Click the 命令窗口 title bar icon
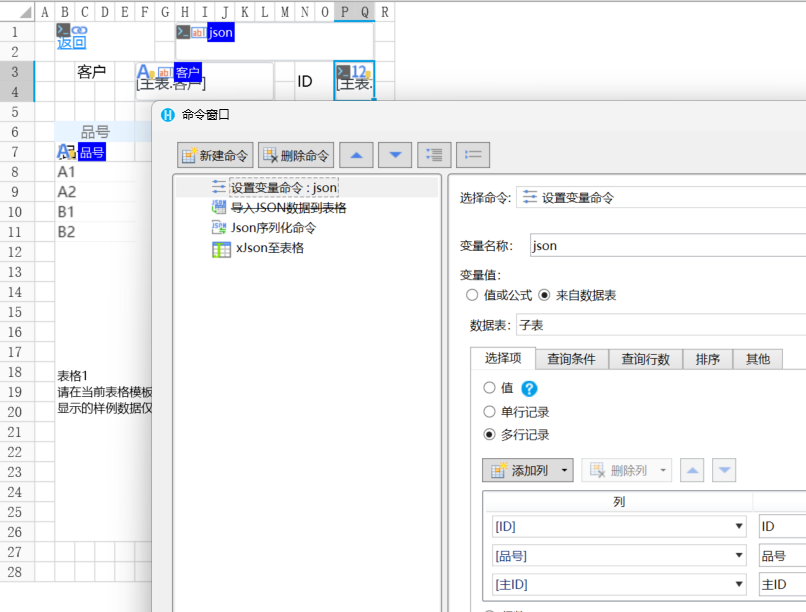Image resolution: width=806 pixels, height=612 pixels. (168, 115)
